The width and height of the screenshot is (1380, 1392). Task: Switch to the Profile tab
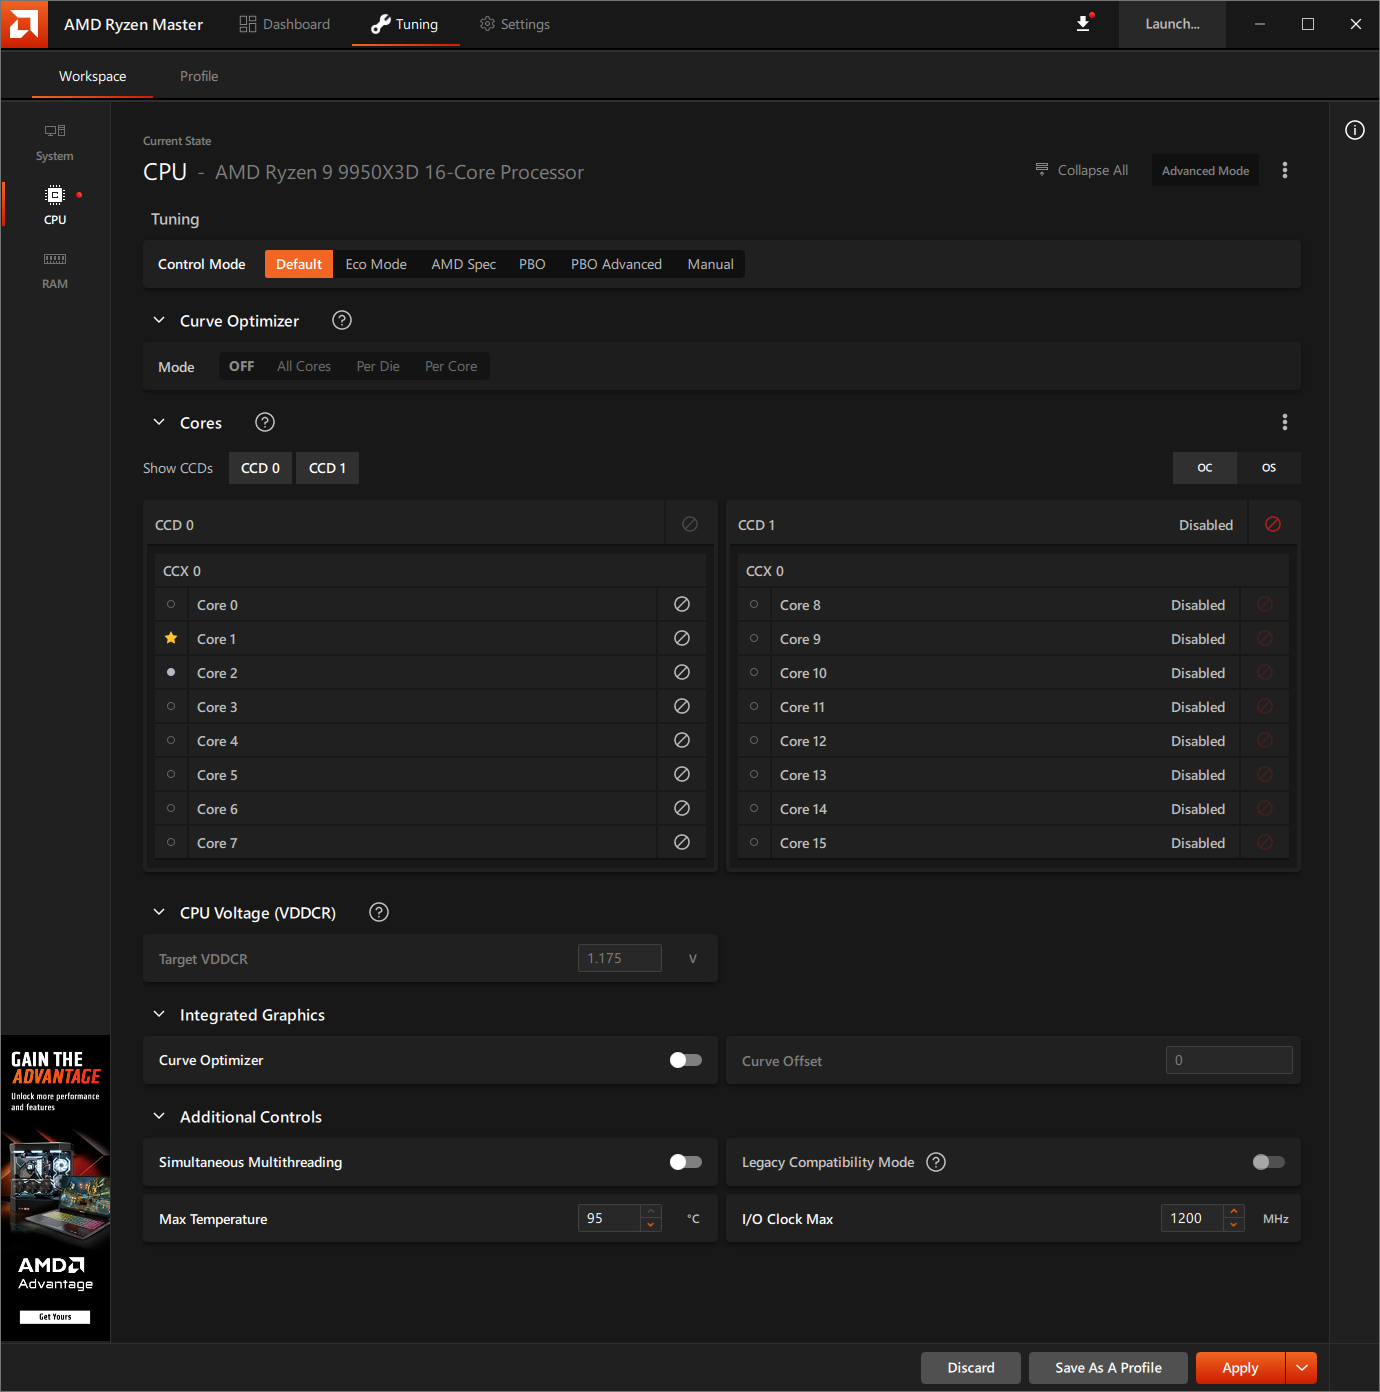click(199, 76)
